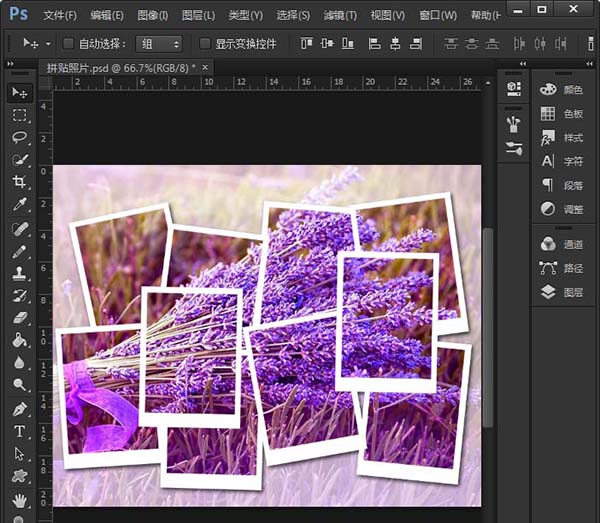The width and height of the screenshot is (600, 523).
Task: Activate the Horizontal Type tool
Action: [x=20, y=431]
